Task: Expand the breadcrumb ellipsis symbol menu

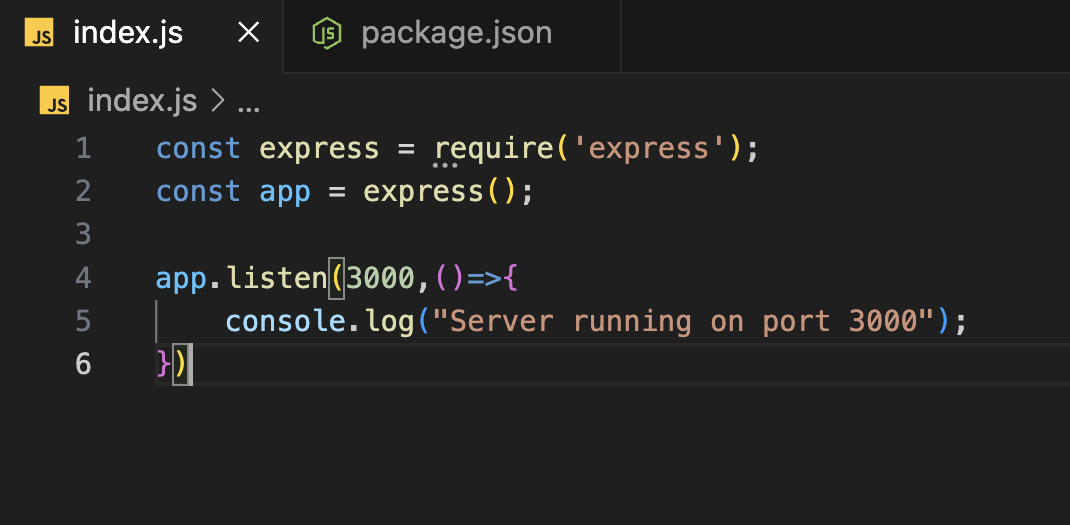Action: pyautogui.click(x=248, y=103)
